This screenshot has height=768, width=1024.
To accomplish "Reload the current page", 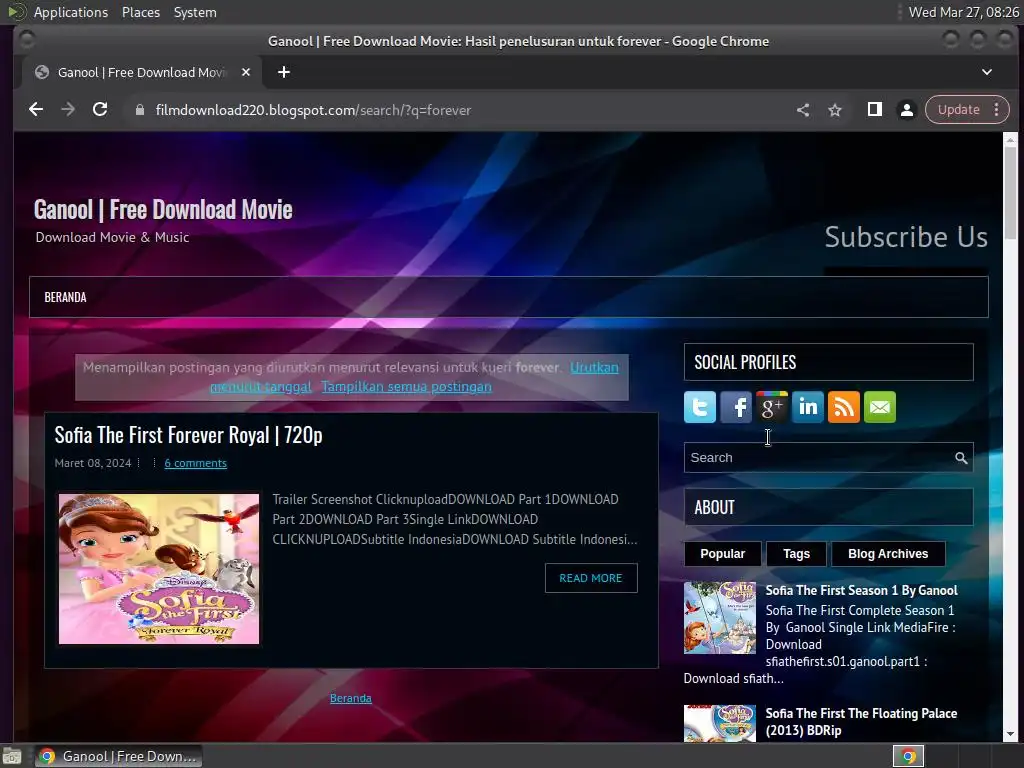I will 100,110.
